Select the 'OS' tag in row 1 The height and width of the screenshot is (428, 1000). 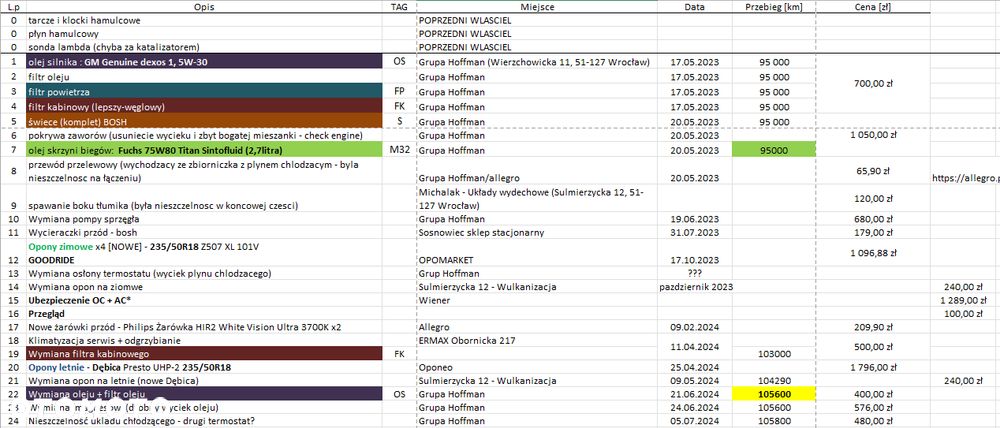399,62
